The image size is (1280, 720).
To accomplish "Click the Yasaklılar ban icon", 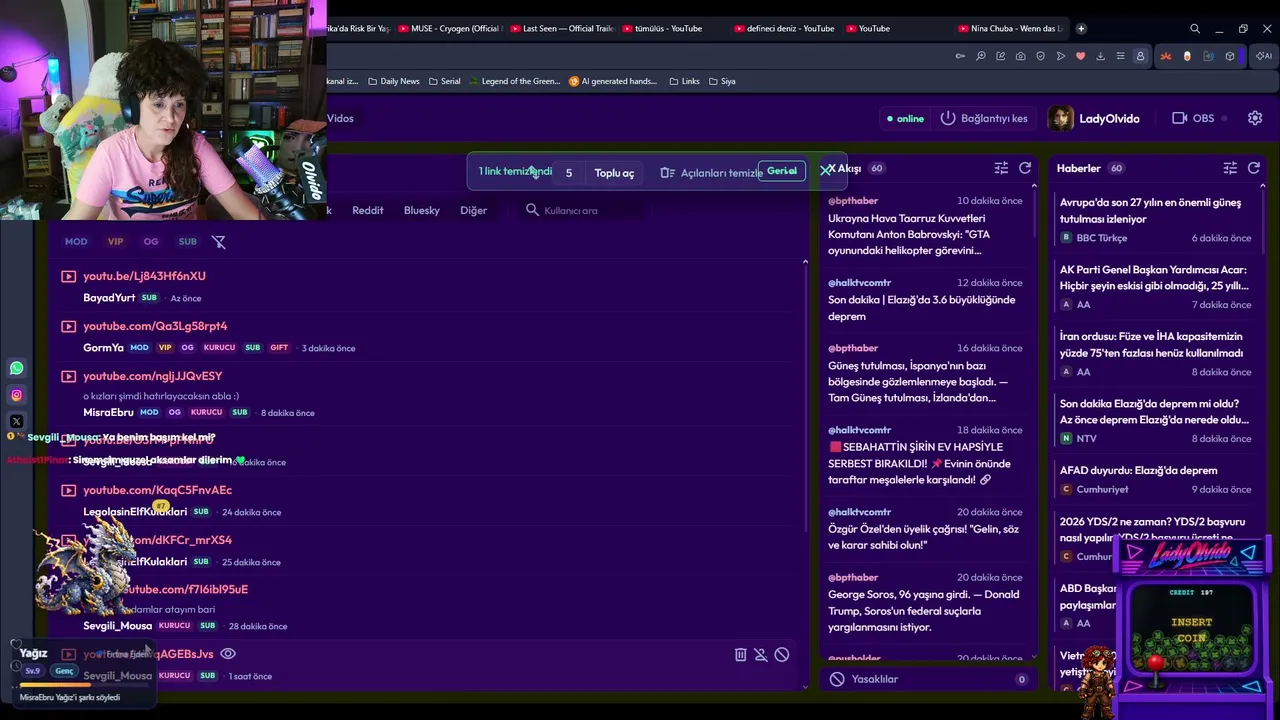I will (x=837, y=679).
